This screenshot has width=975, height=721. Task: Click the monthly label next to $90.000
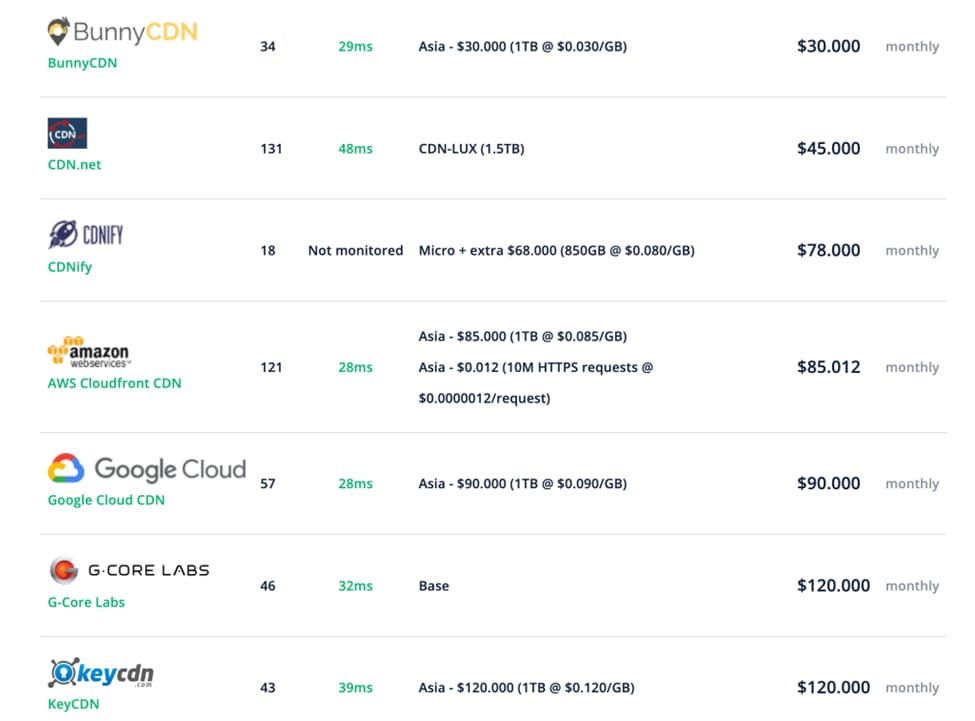(x=912, y=483)
